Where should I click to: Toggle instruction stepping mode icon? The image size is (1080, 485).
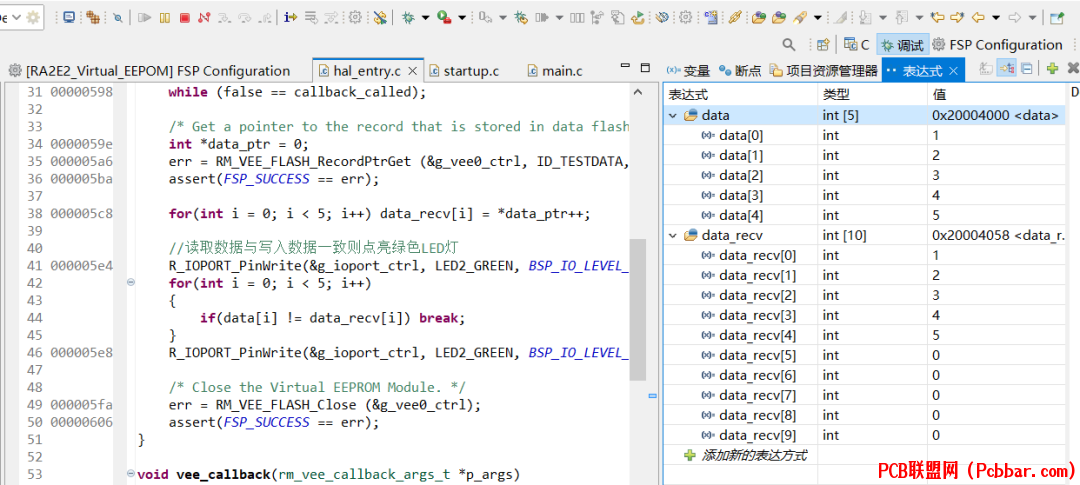[291, 18]
